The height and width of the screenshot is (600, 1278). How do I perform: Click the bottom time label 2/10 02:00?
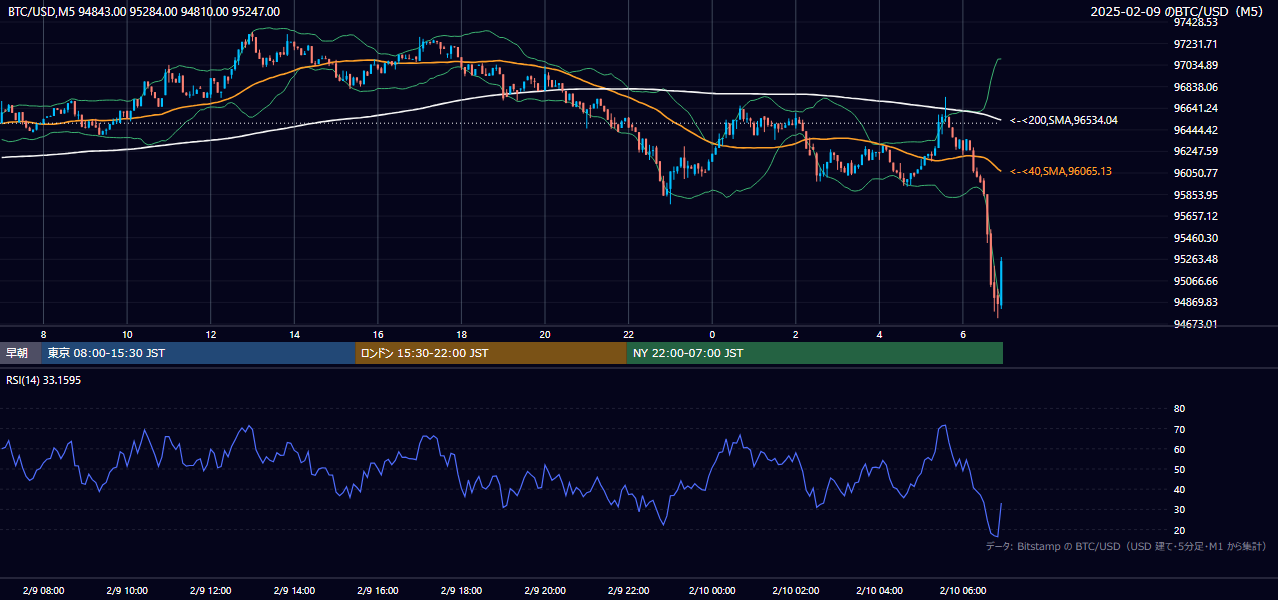click(796, 590)
